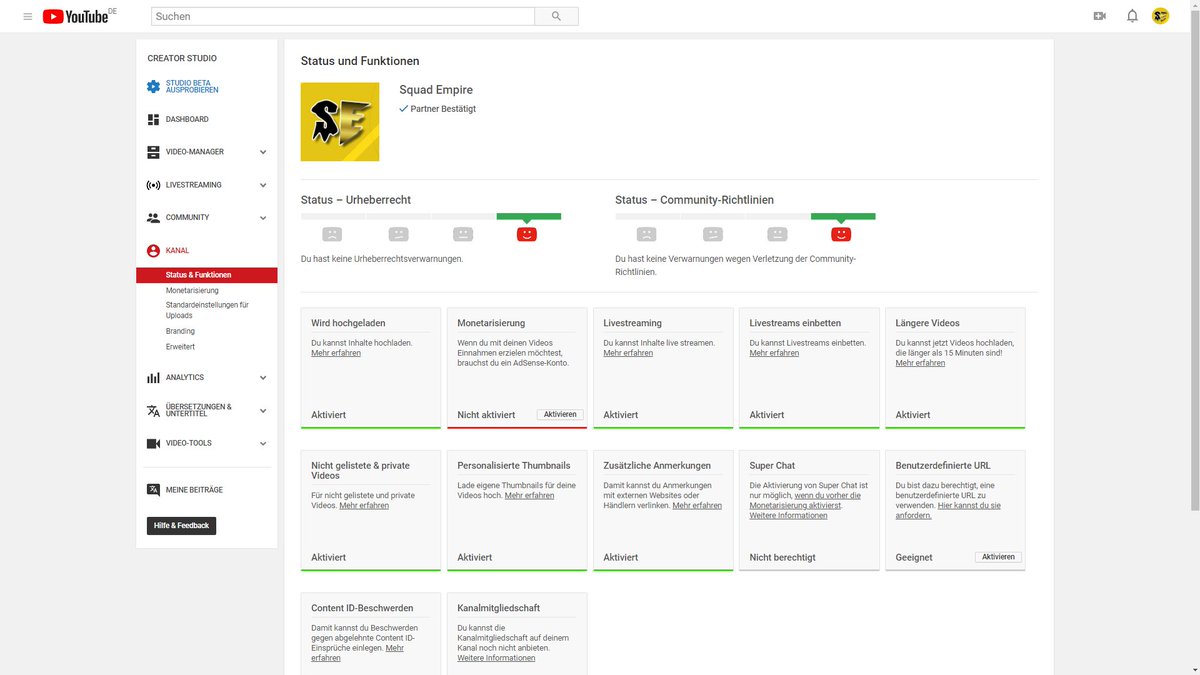Click the red smiley under Community-Richtlinien status
The height and width of the screenshot is (675, 1200).
(x=841, y=234)
